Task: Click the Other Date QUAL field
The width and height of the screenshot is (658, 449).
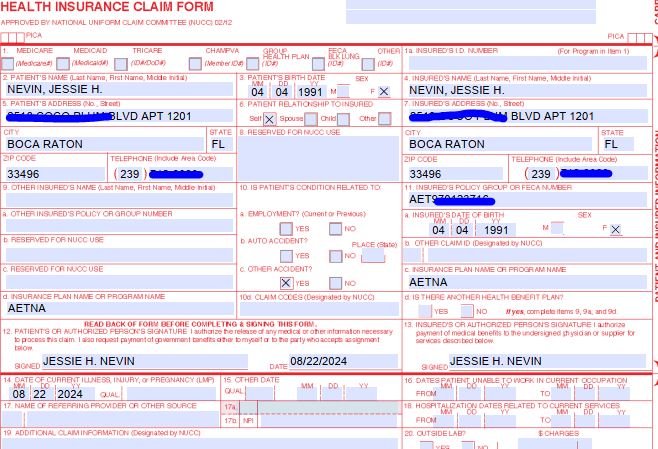Action: tap(260, 394)
